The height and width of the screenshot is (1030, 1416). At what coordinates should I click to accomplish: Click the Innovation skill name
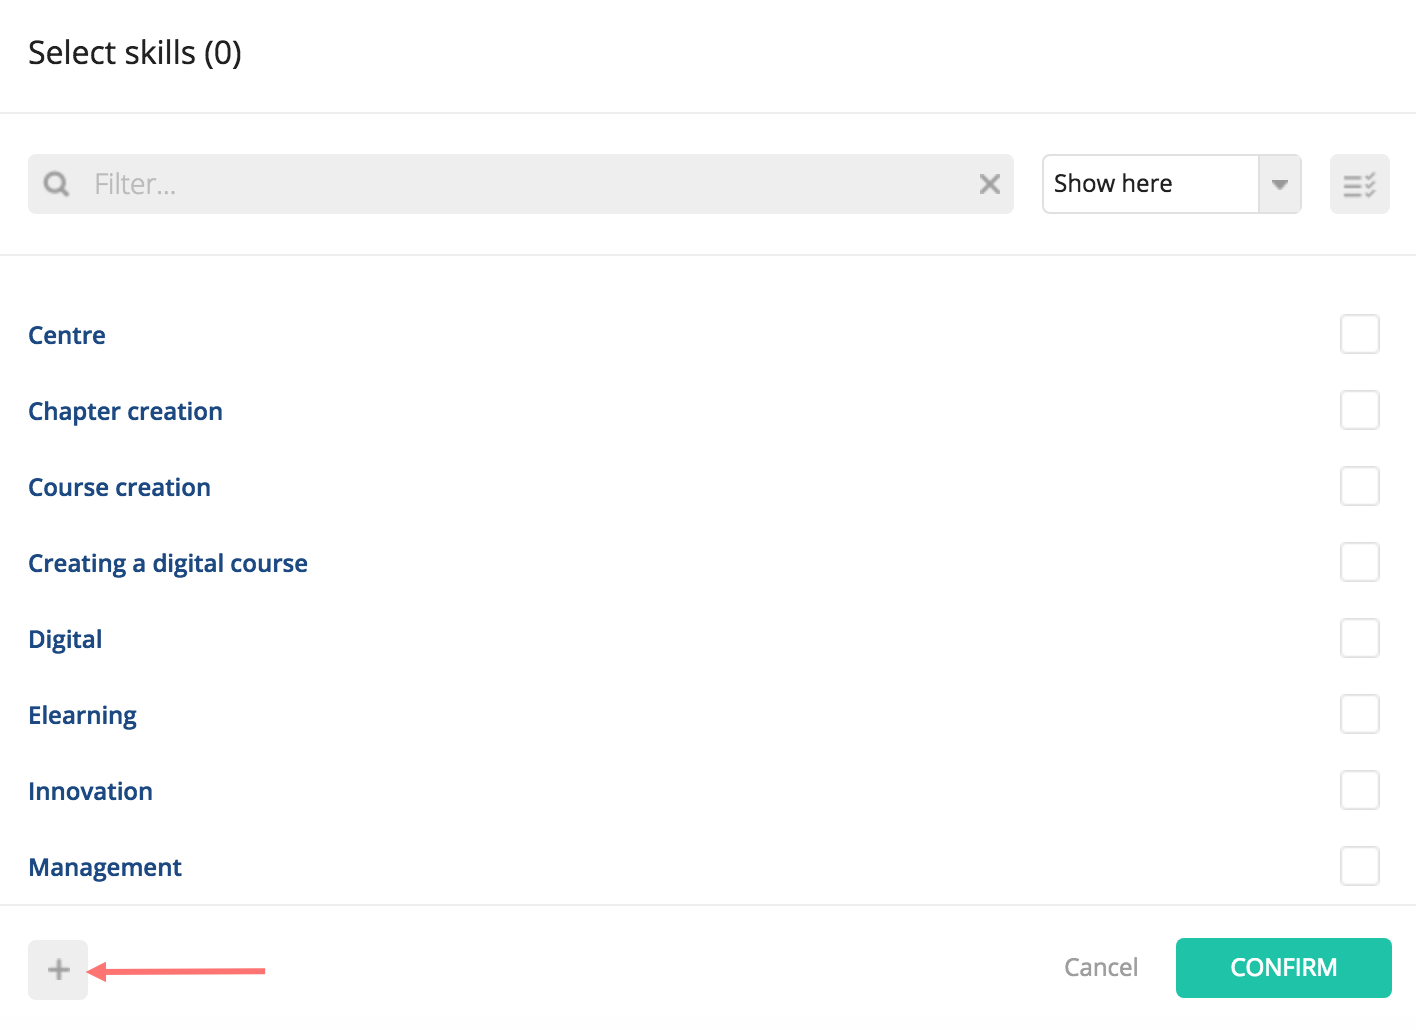[90, 791]
